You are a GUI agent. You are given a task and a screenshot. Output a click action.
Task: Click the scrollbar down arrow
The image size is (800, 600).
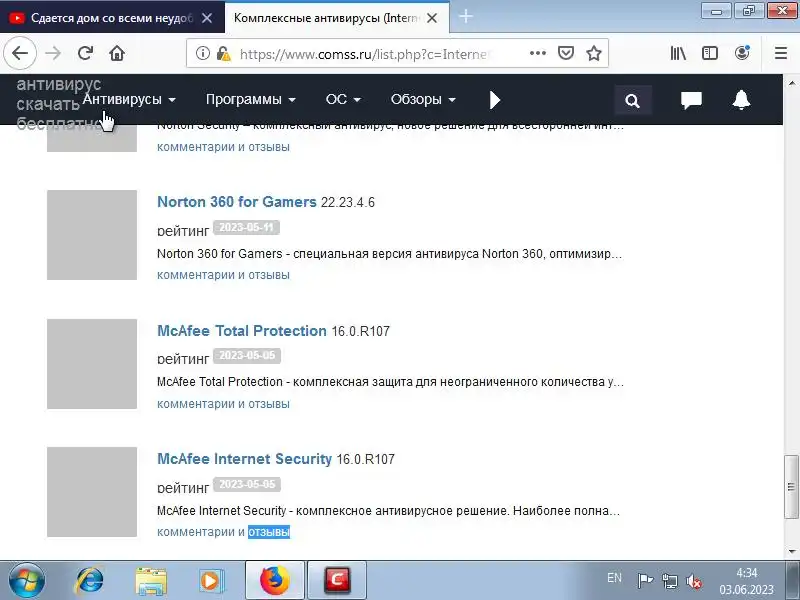point(791,551)
